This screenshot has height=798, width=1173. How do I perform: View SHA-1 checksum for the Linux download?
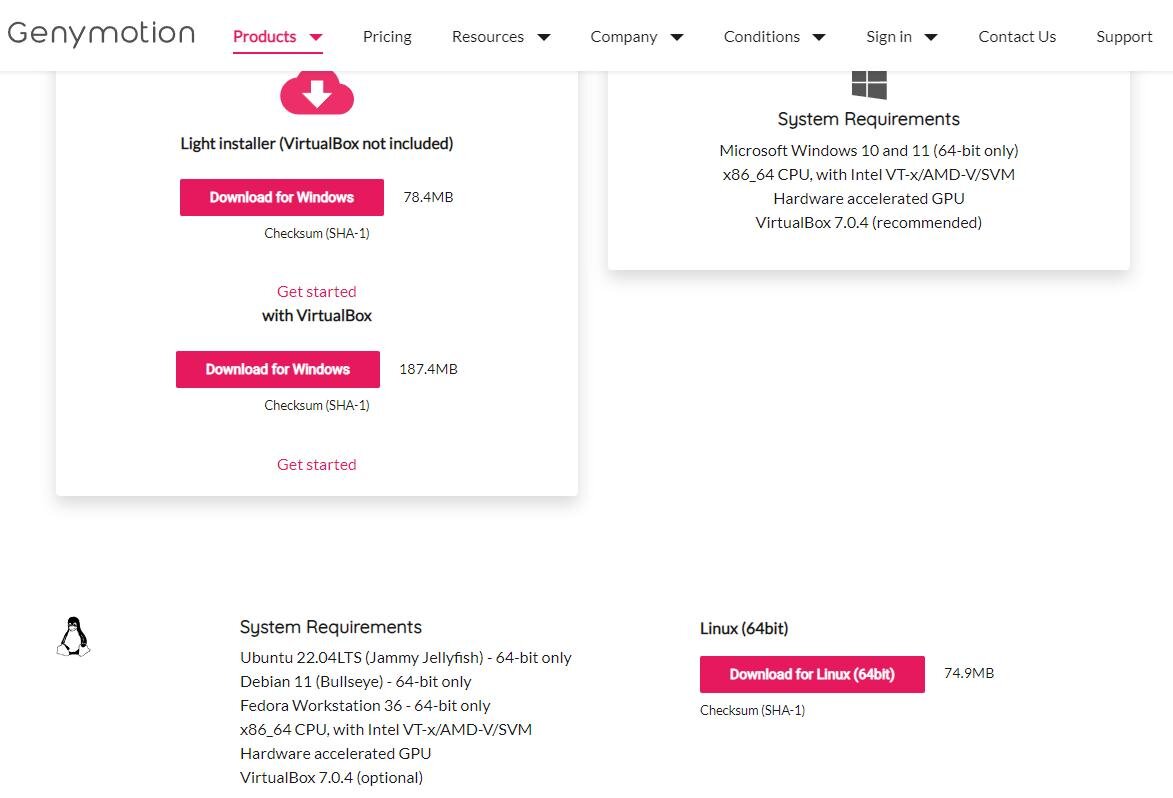click(x=752, y=710)
